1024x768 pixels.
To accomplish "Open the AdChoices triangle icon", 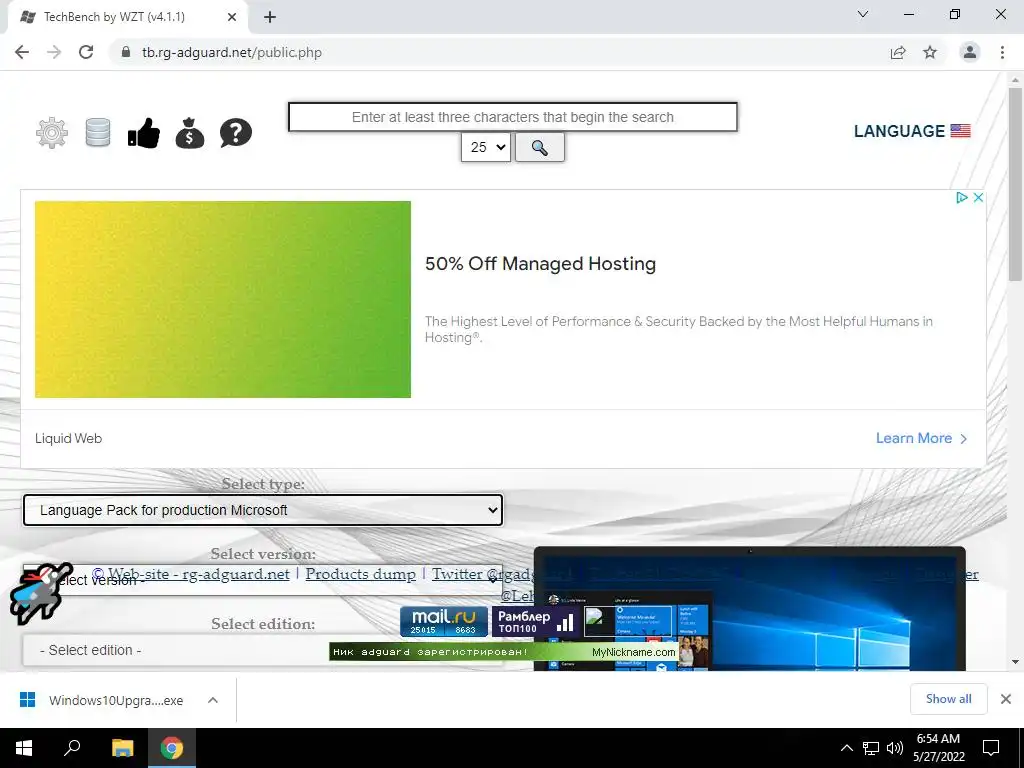I will tap(961, 197).
